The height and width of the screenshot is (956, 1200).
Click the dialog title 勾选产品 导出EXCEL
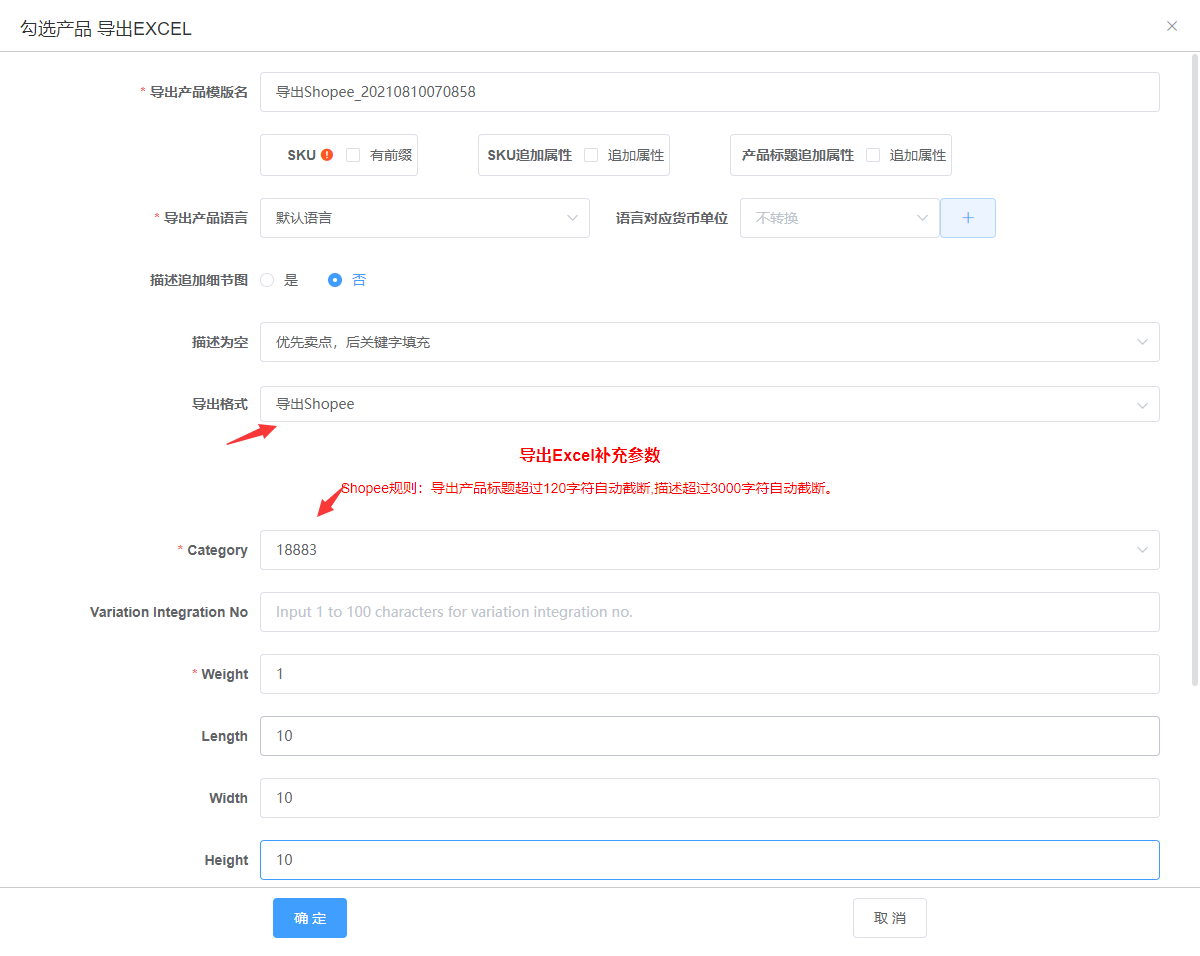tap(106, 29)
